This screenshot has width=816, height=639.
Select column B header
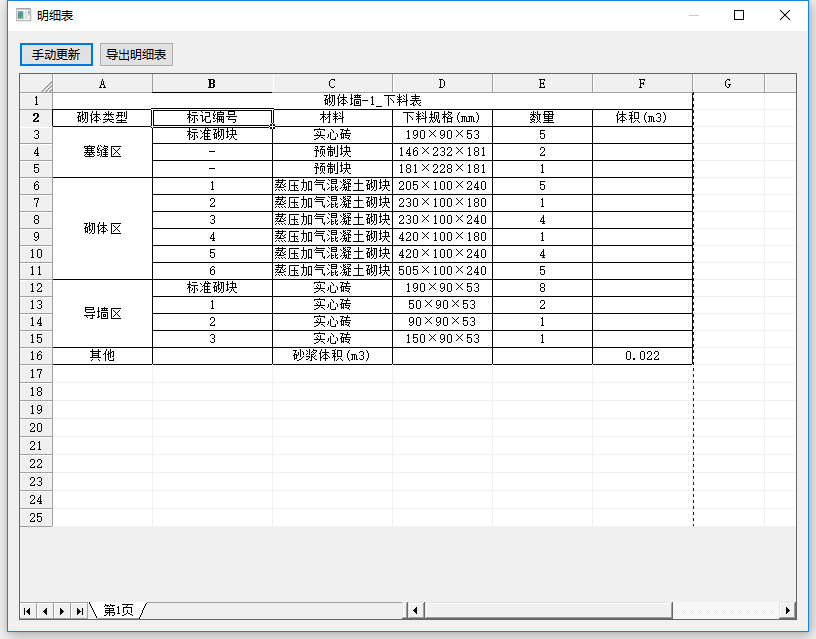pos(212,83)
